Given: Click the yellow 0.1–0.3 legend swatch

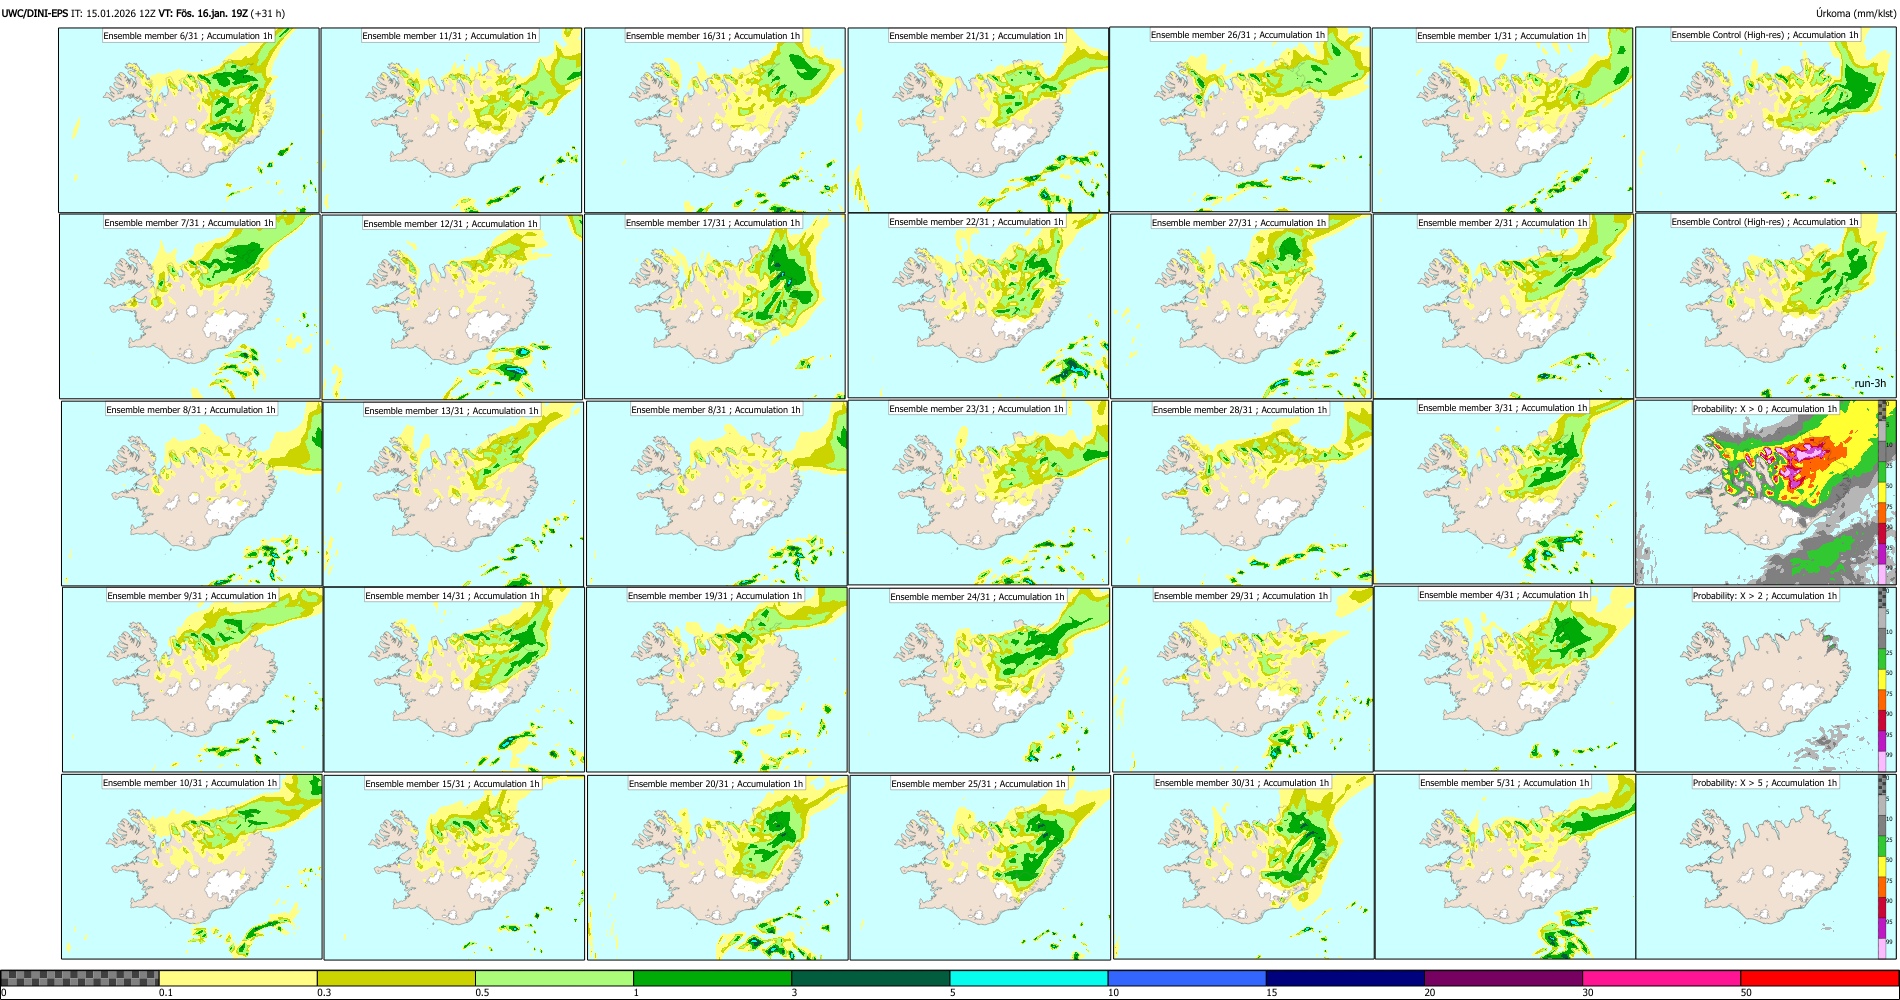Looking at the screenshot, I should tap(238, 978).
